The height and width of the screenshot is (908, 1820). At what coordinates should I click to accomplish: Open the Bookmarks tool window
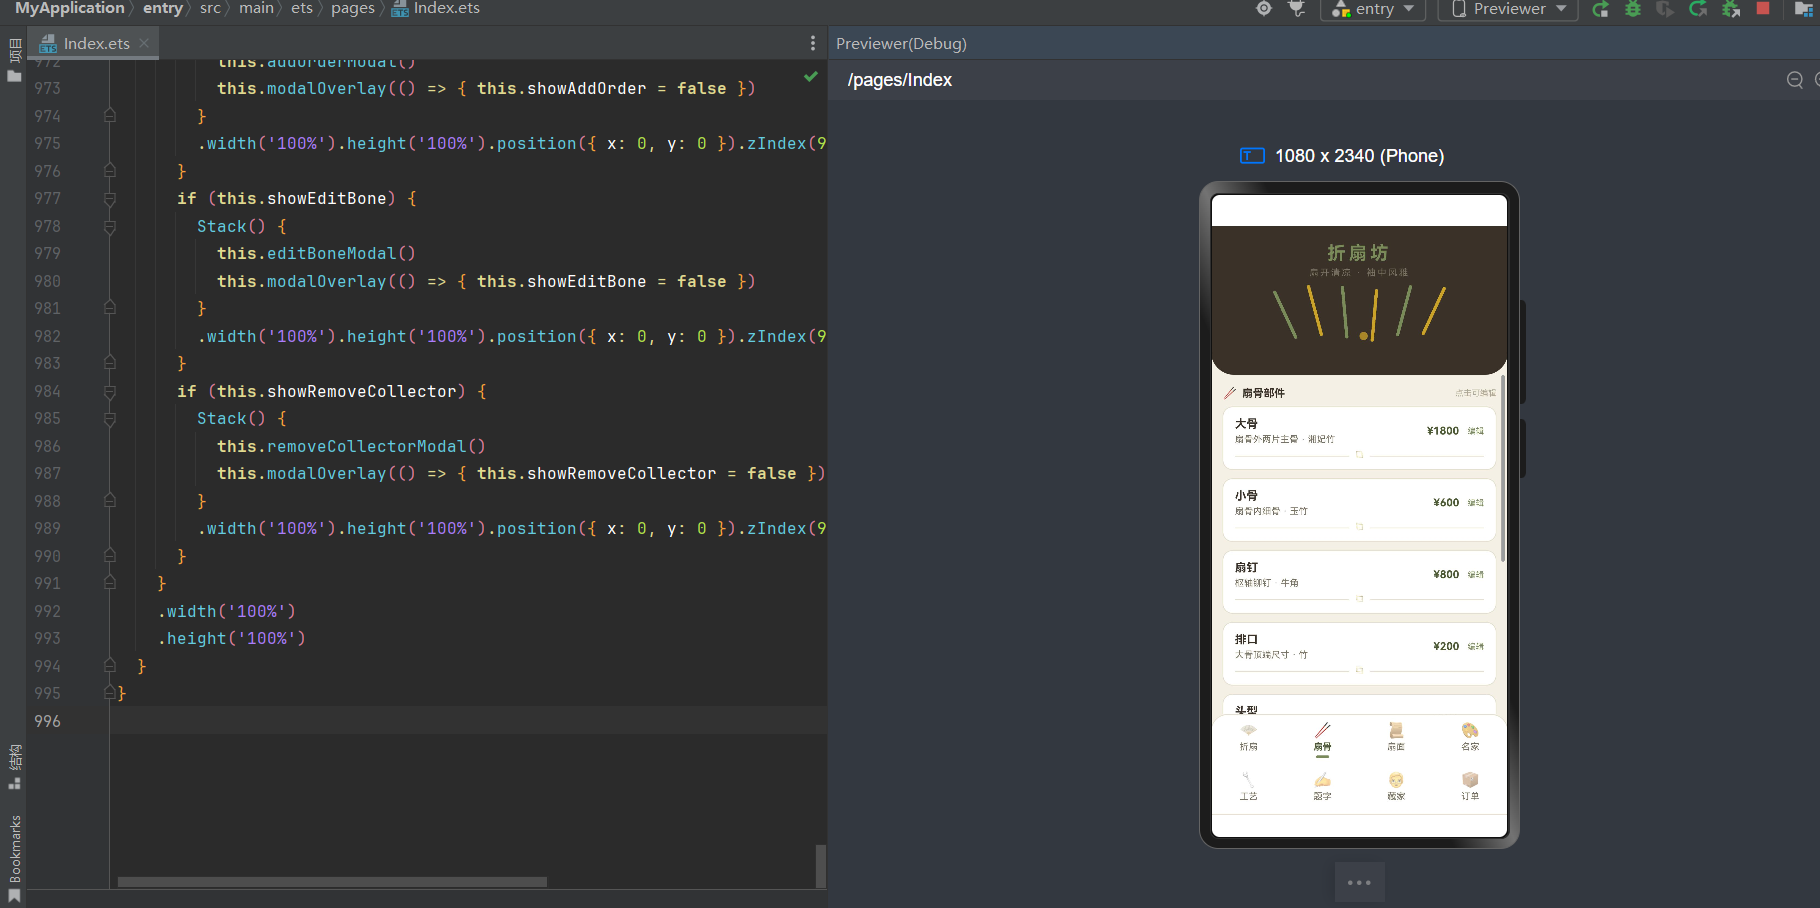(x=14, y=858)
